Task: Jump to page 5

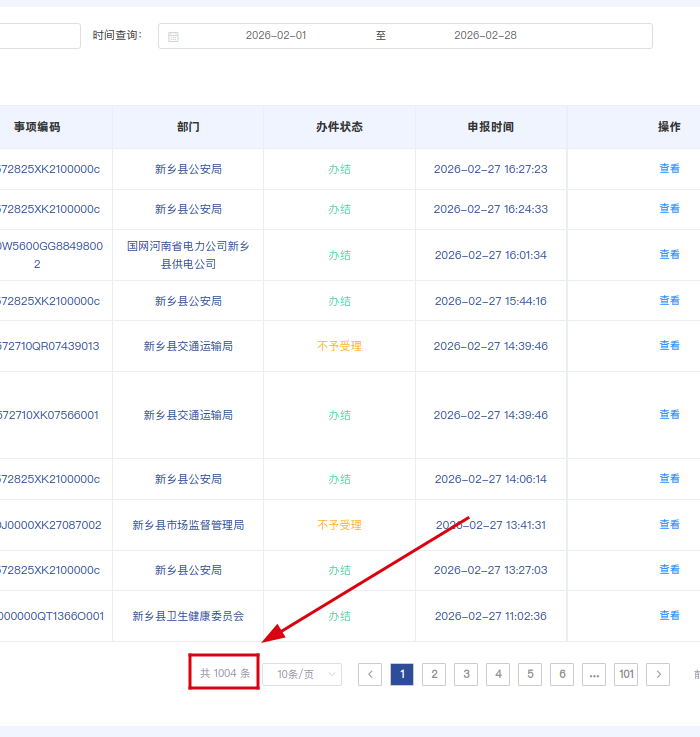Action: pyautogui.click(x=530, y=674)
